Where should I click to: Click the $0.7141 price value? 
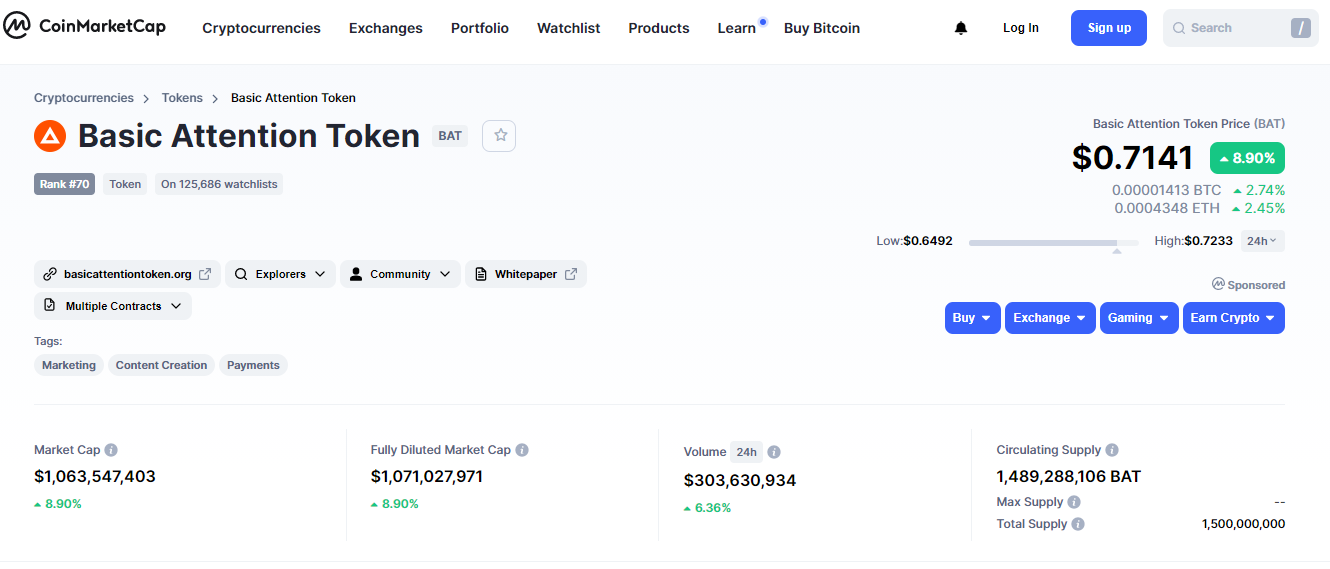pyautogui.click(x=1132, y=158)
